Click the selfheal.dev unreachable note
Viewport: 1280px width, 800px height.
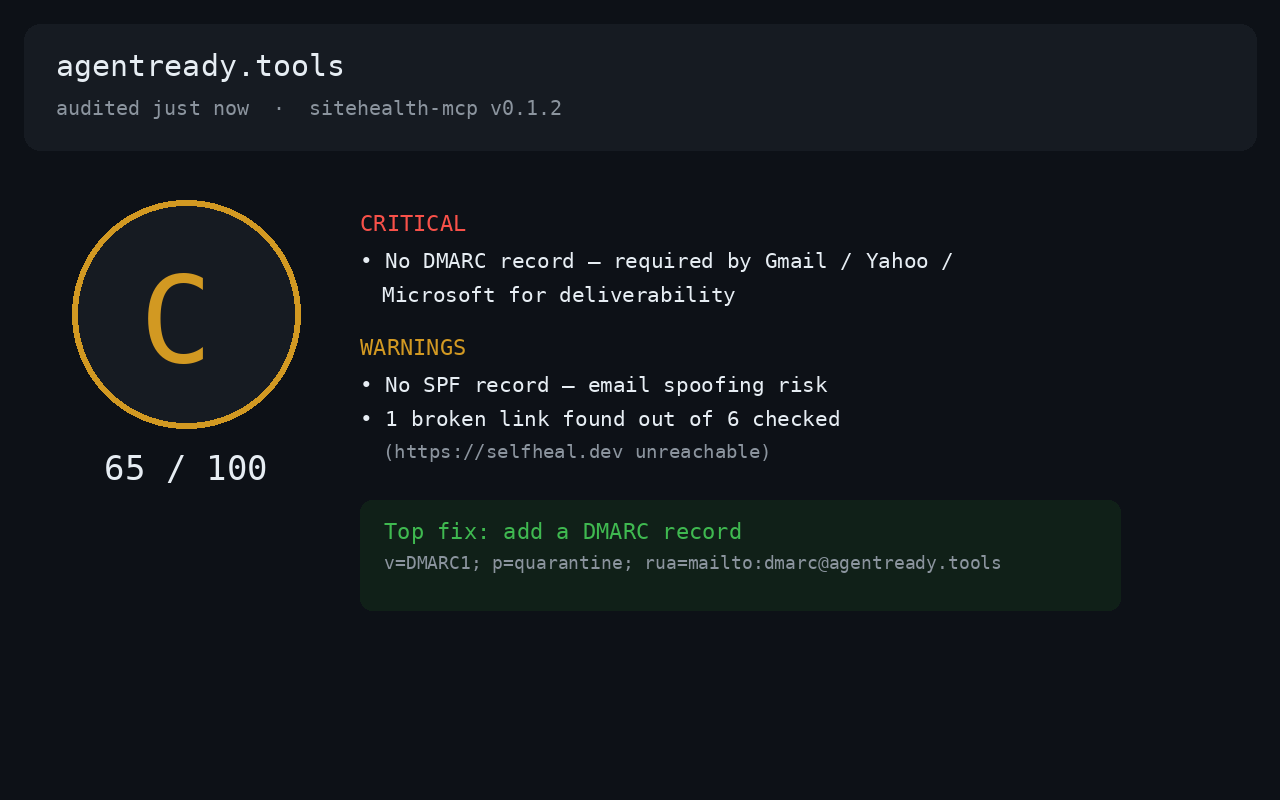(x=577, y=452)
